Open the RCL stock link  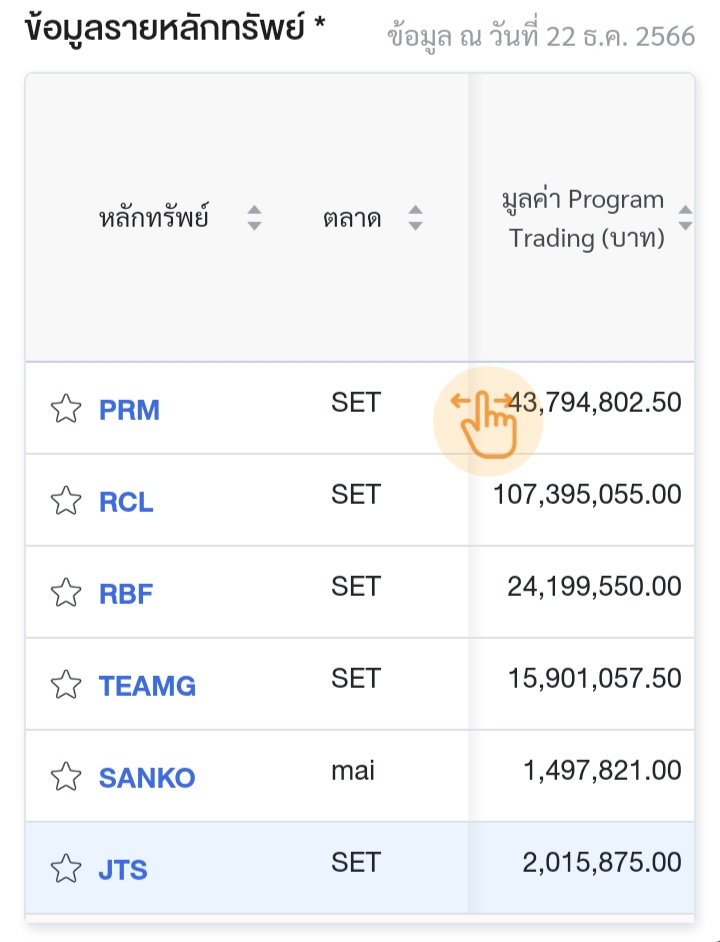tap(126, 502)
